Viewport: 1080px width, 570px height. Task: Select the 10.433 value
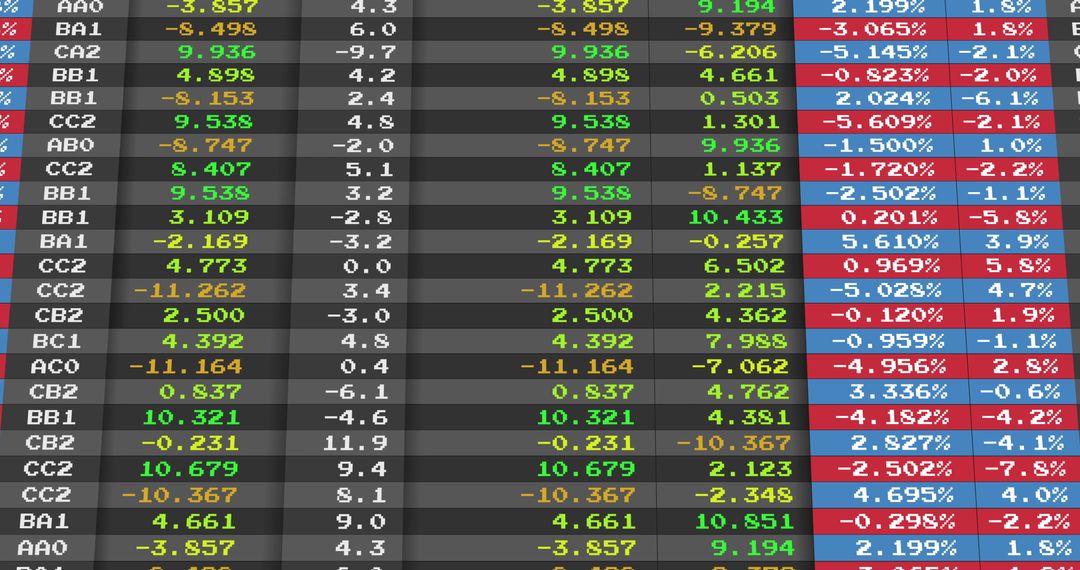pyautogui.click(x=736, y=218)
